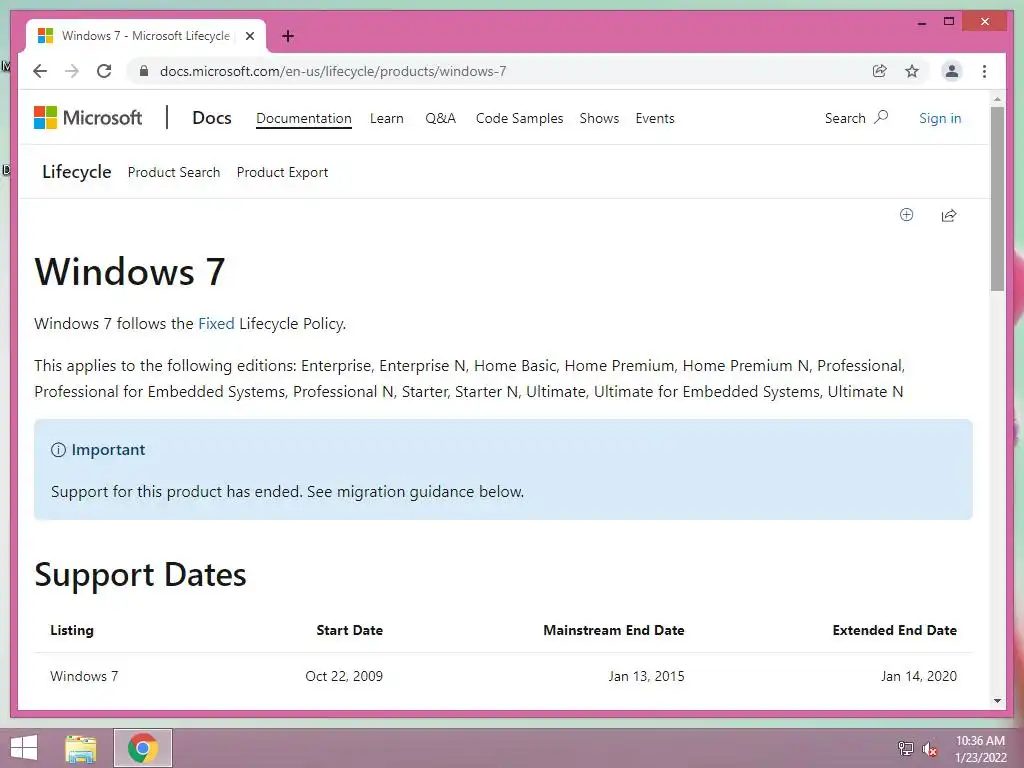Click the network tray icon
The image size is (1024, 768).
pyautogui.click(x=906, y=748)
